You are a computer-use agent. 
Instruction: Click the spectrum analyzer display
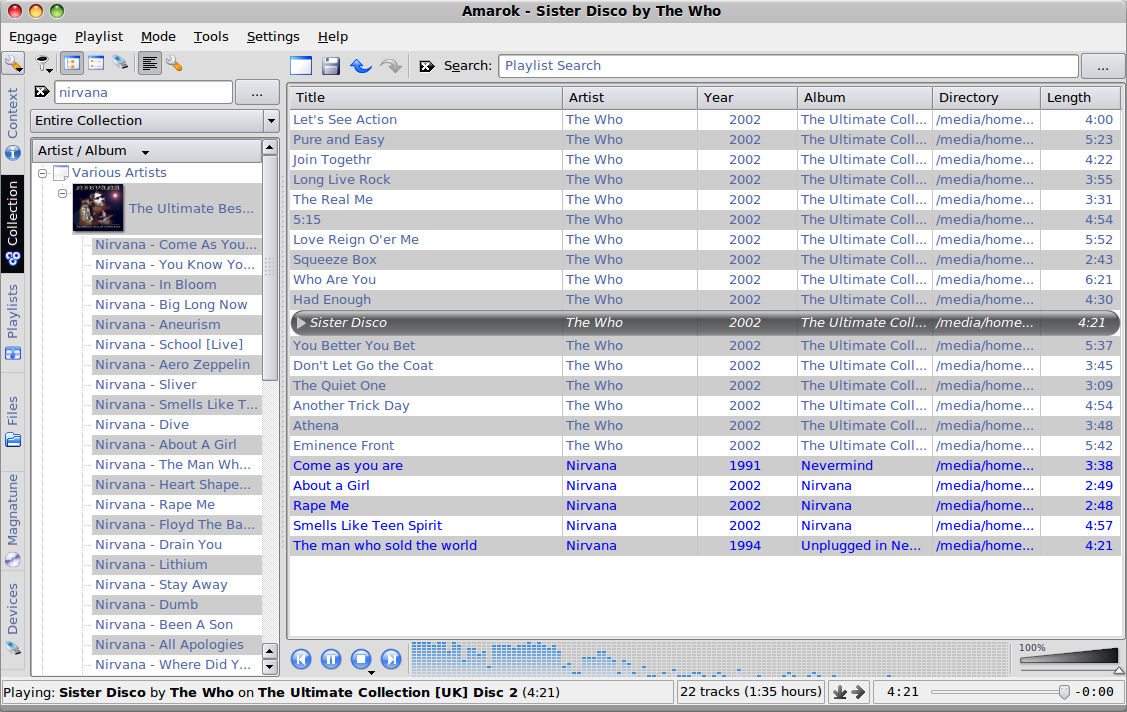coord(709,659)
